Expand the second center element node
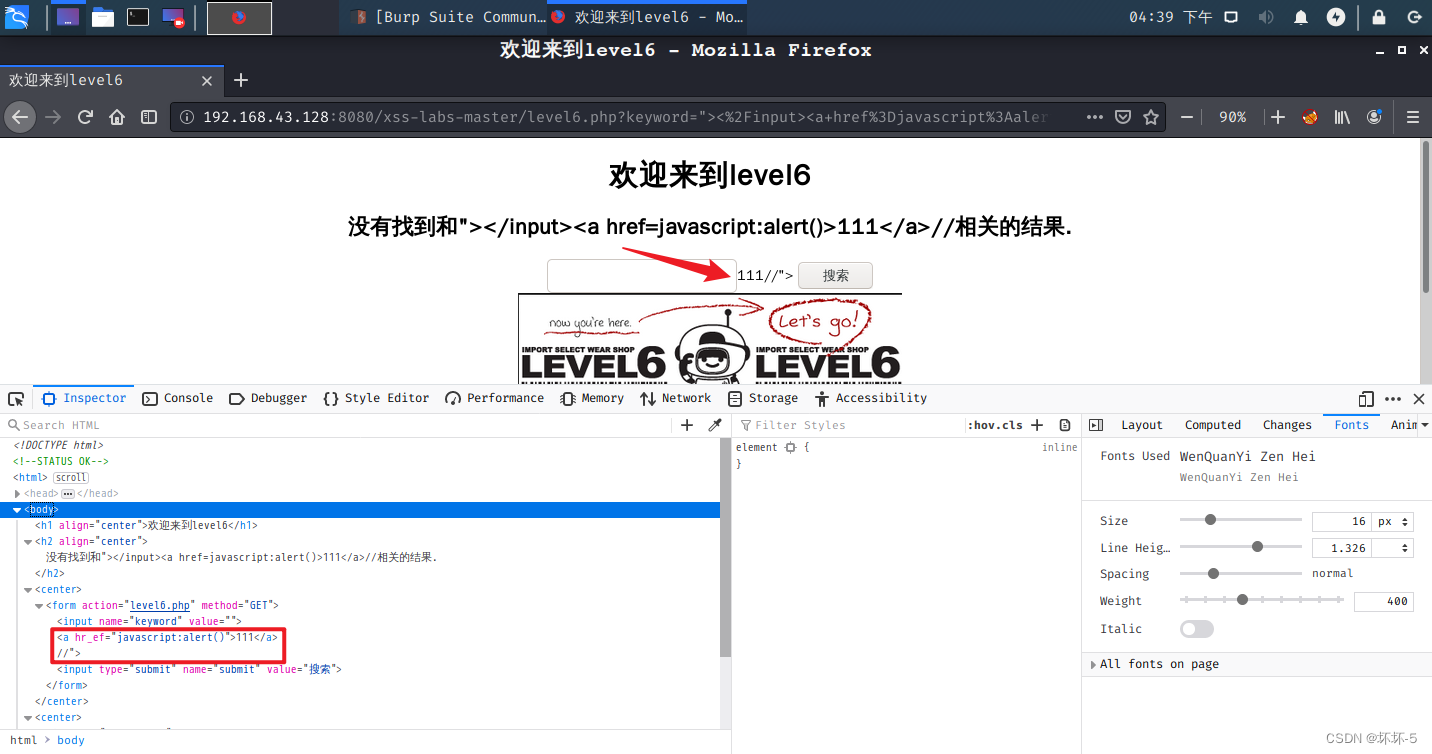Image resolution: width=1432 pixels, height=754 pixels. 27,718
